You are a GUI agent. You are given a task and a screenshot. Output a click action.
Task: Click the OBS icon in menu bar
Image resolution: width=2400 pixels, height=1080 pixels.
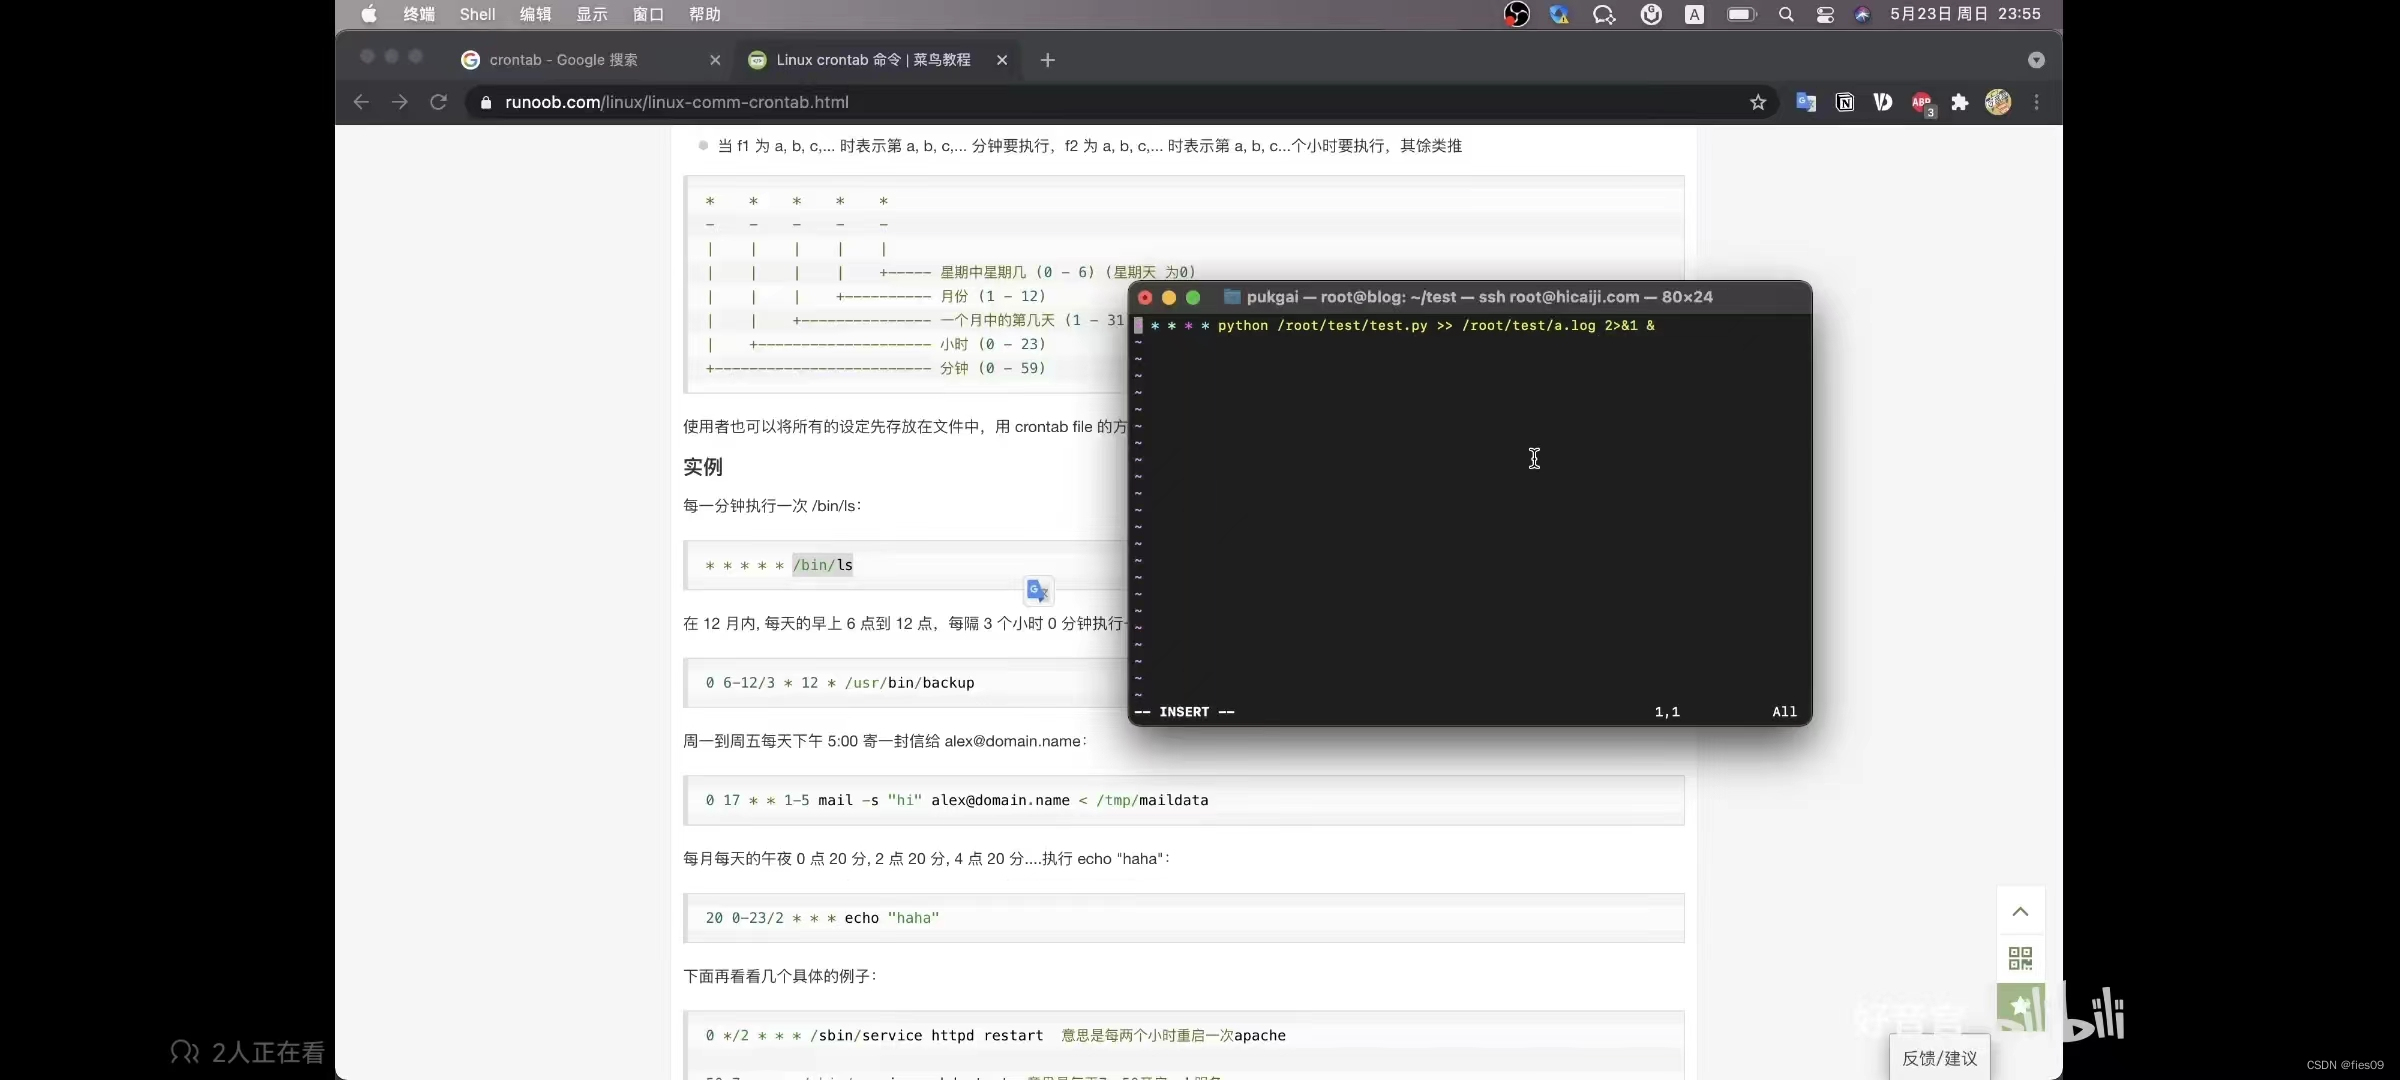(x=1517, y=14)
